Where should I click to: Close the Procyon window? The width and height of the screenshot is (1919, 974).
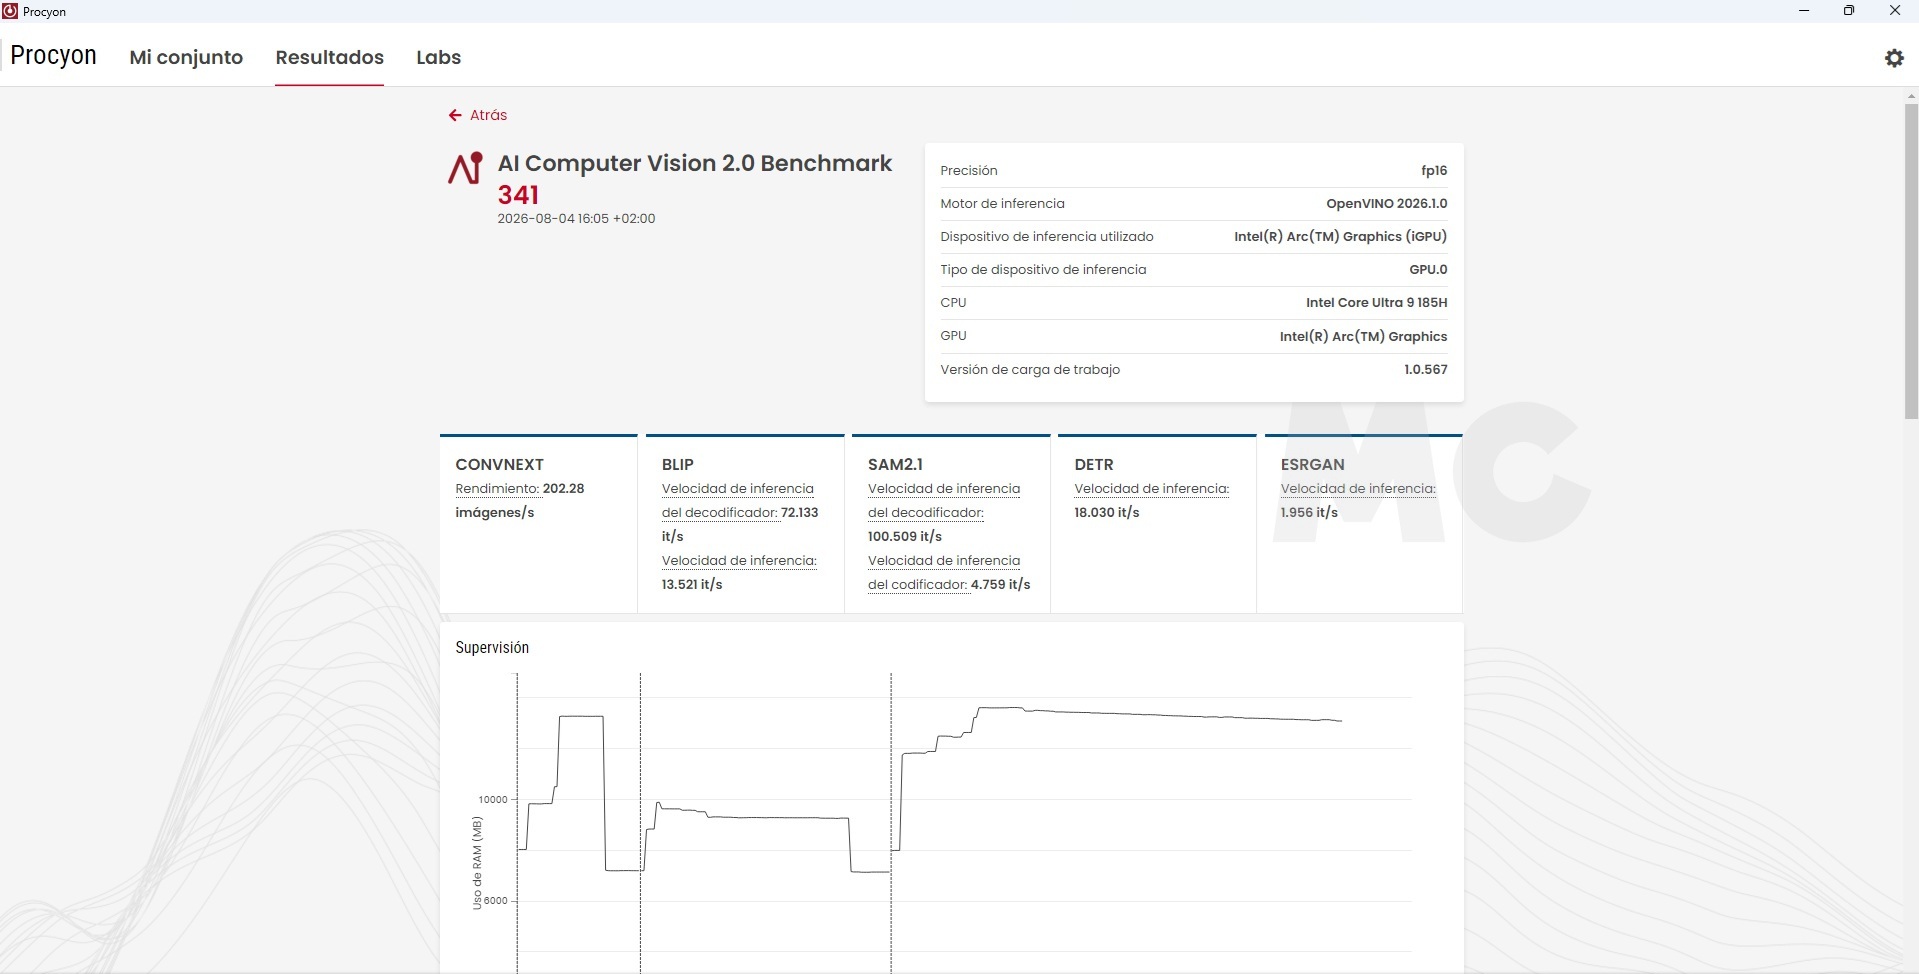(x=1894, y=11)
